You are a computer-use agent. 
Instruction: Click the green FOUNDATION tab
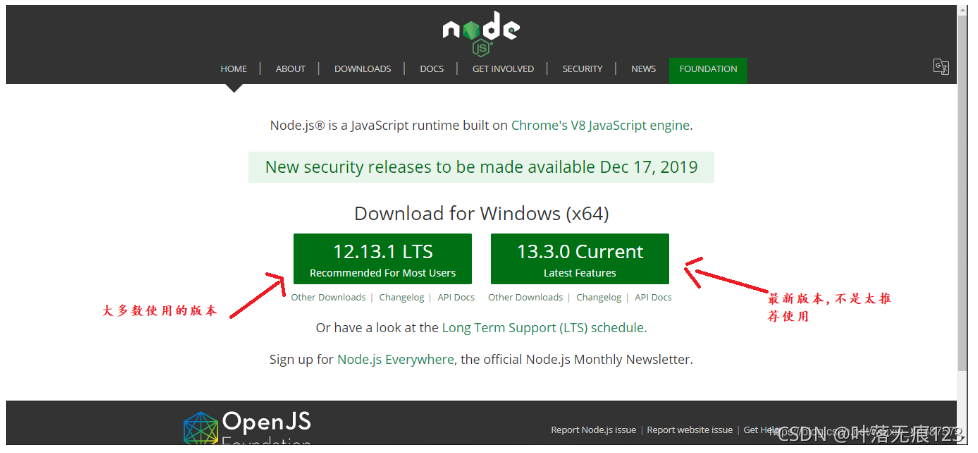pos(708,71)
